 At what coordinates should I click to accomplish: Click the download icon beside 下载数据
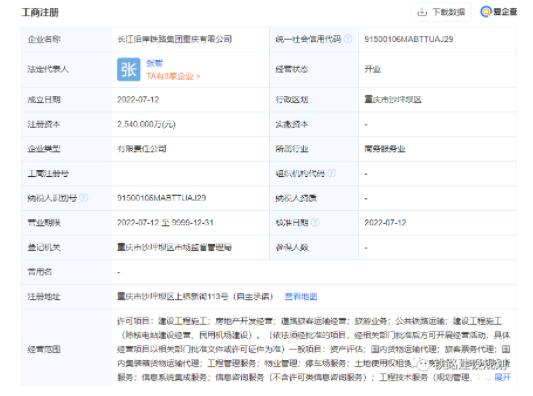coord(422,12)
